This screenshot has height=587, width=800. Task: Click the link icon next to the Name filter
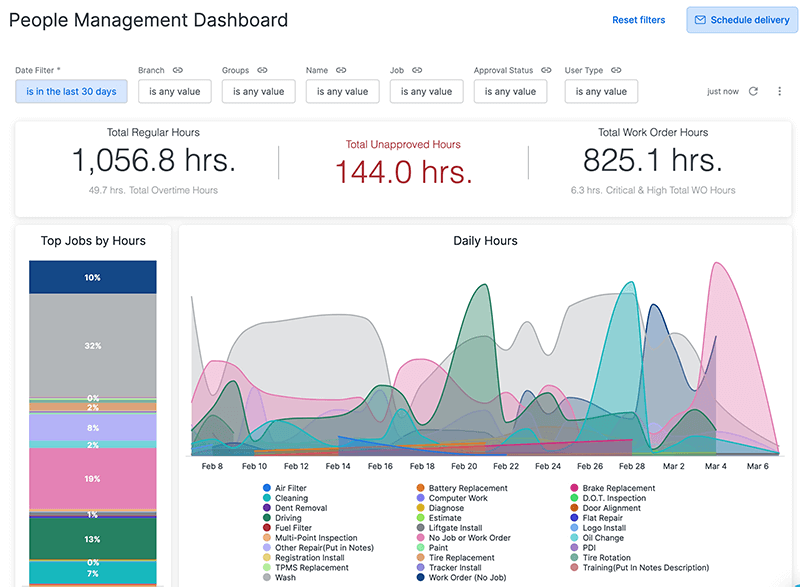pyautogui.click(x=339, y=70)
